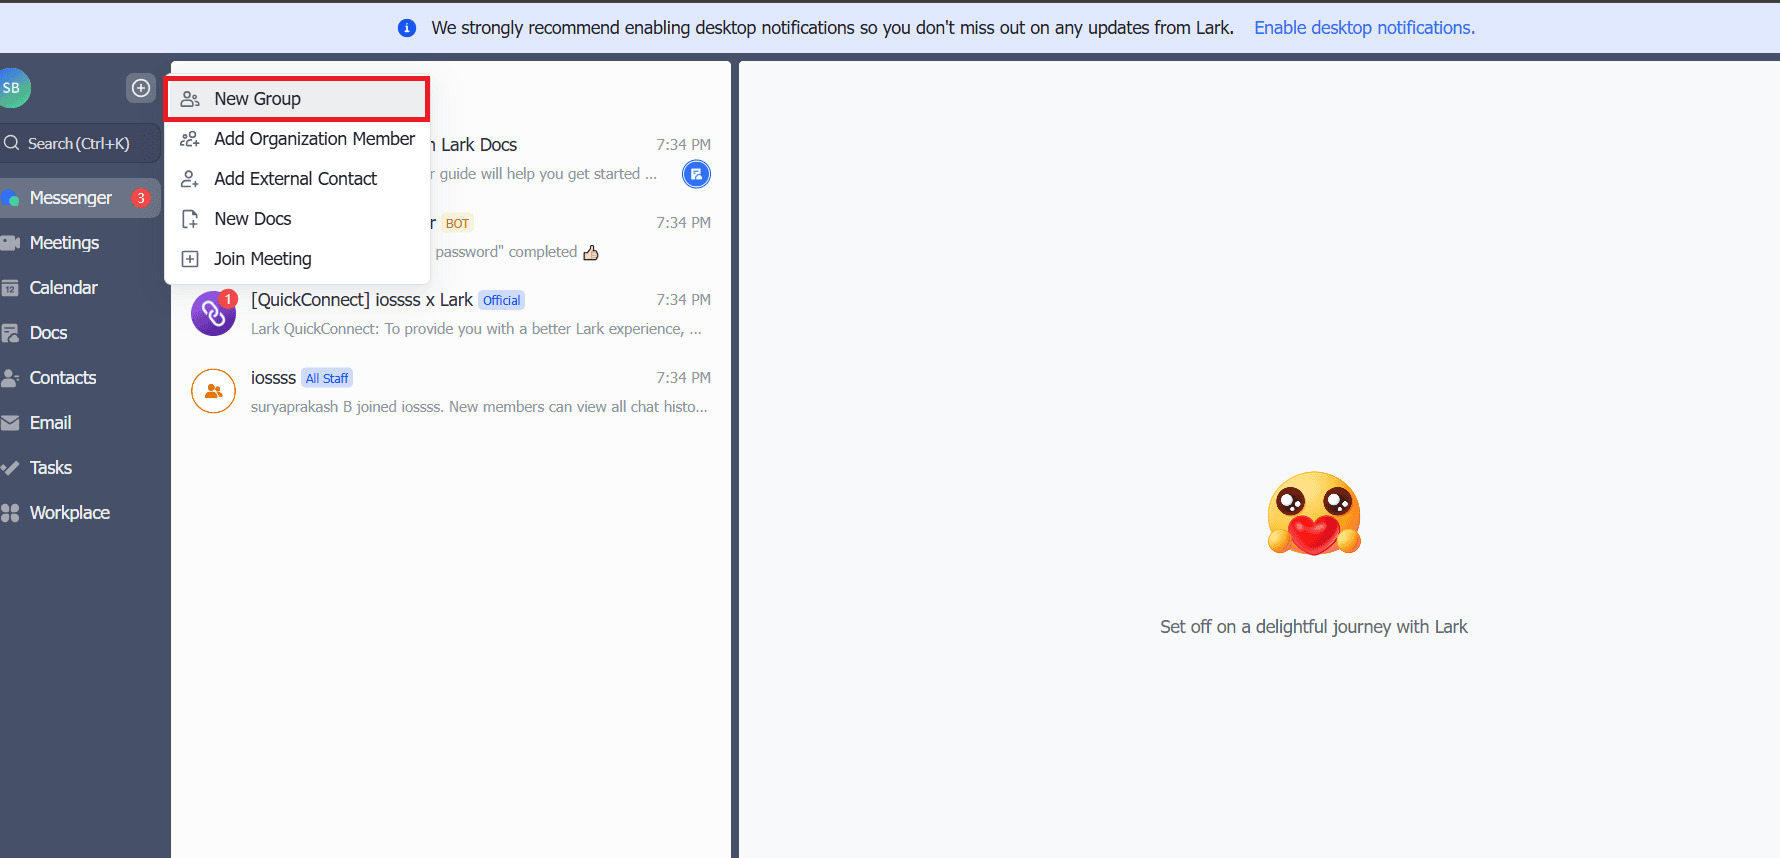Click the Tasks checkmark icon
Screen dimensions: 1780x858
10,468
